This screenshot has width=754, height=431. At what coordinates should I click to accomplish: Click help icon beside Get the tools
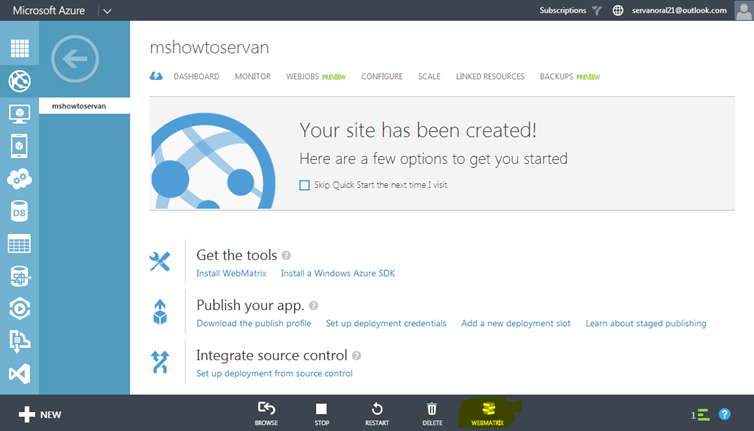[286, 255]
